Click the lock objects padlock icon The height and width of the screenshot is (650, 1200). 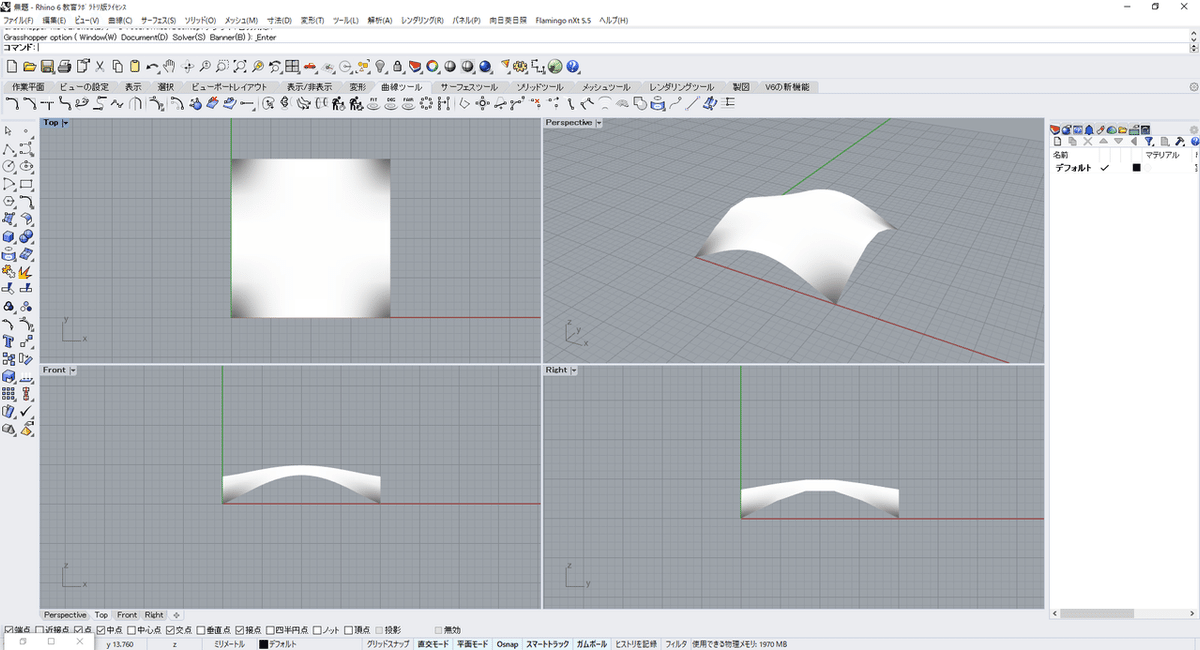pyautogui.click(x=398, y=67)
